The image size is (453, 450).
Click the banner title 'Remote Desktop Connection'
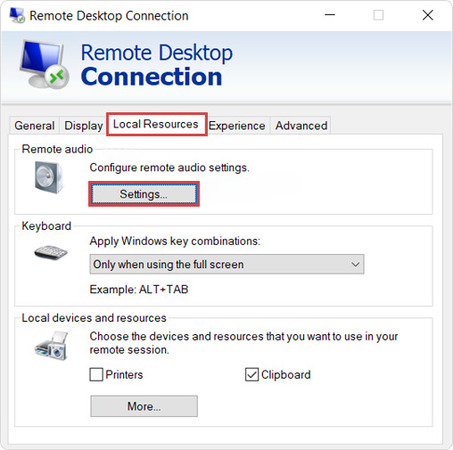tap(157, 65)
